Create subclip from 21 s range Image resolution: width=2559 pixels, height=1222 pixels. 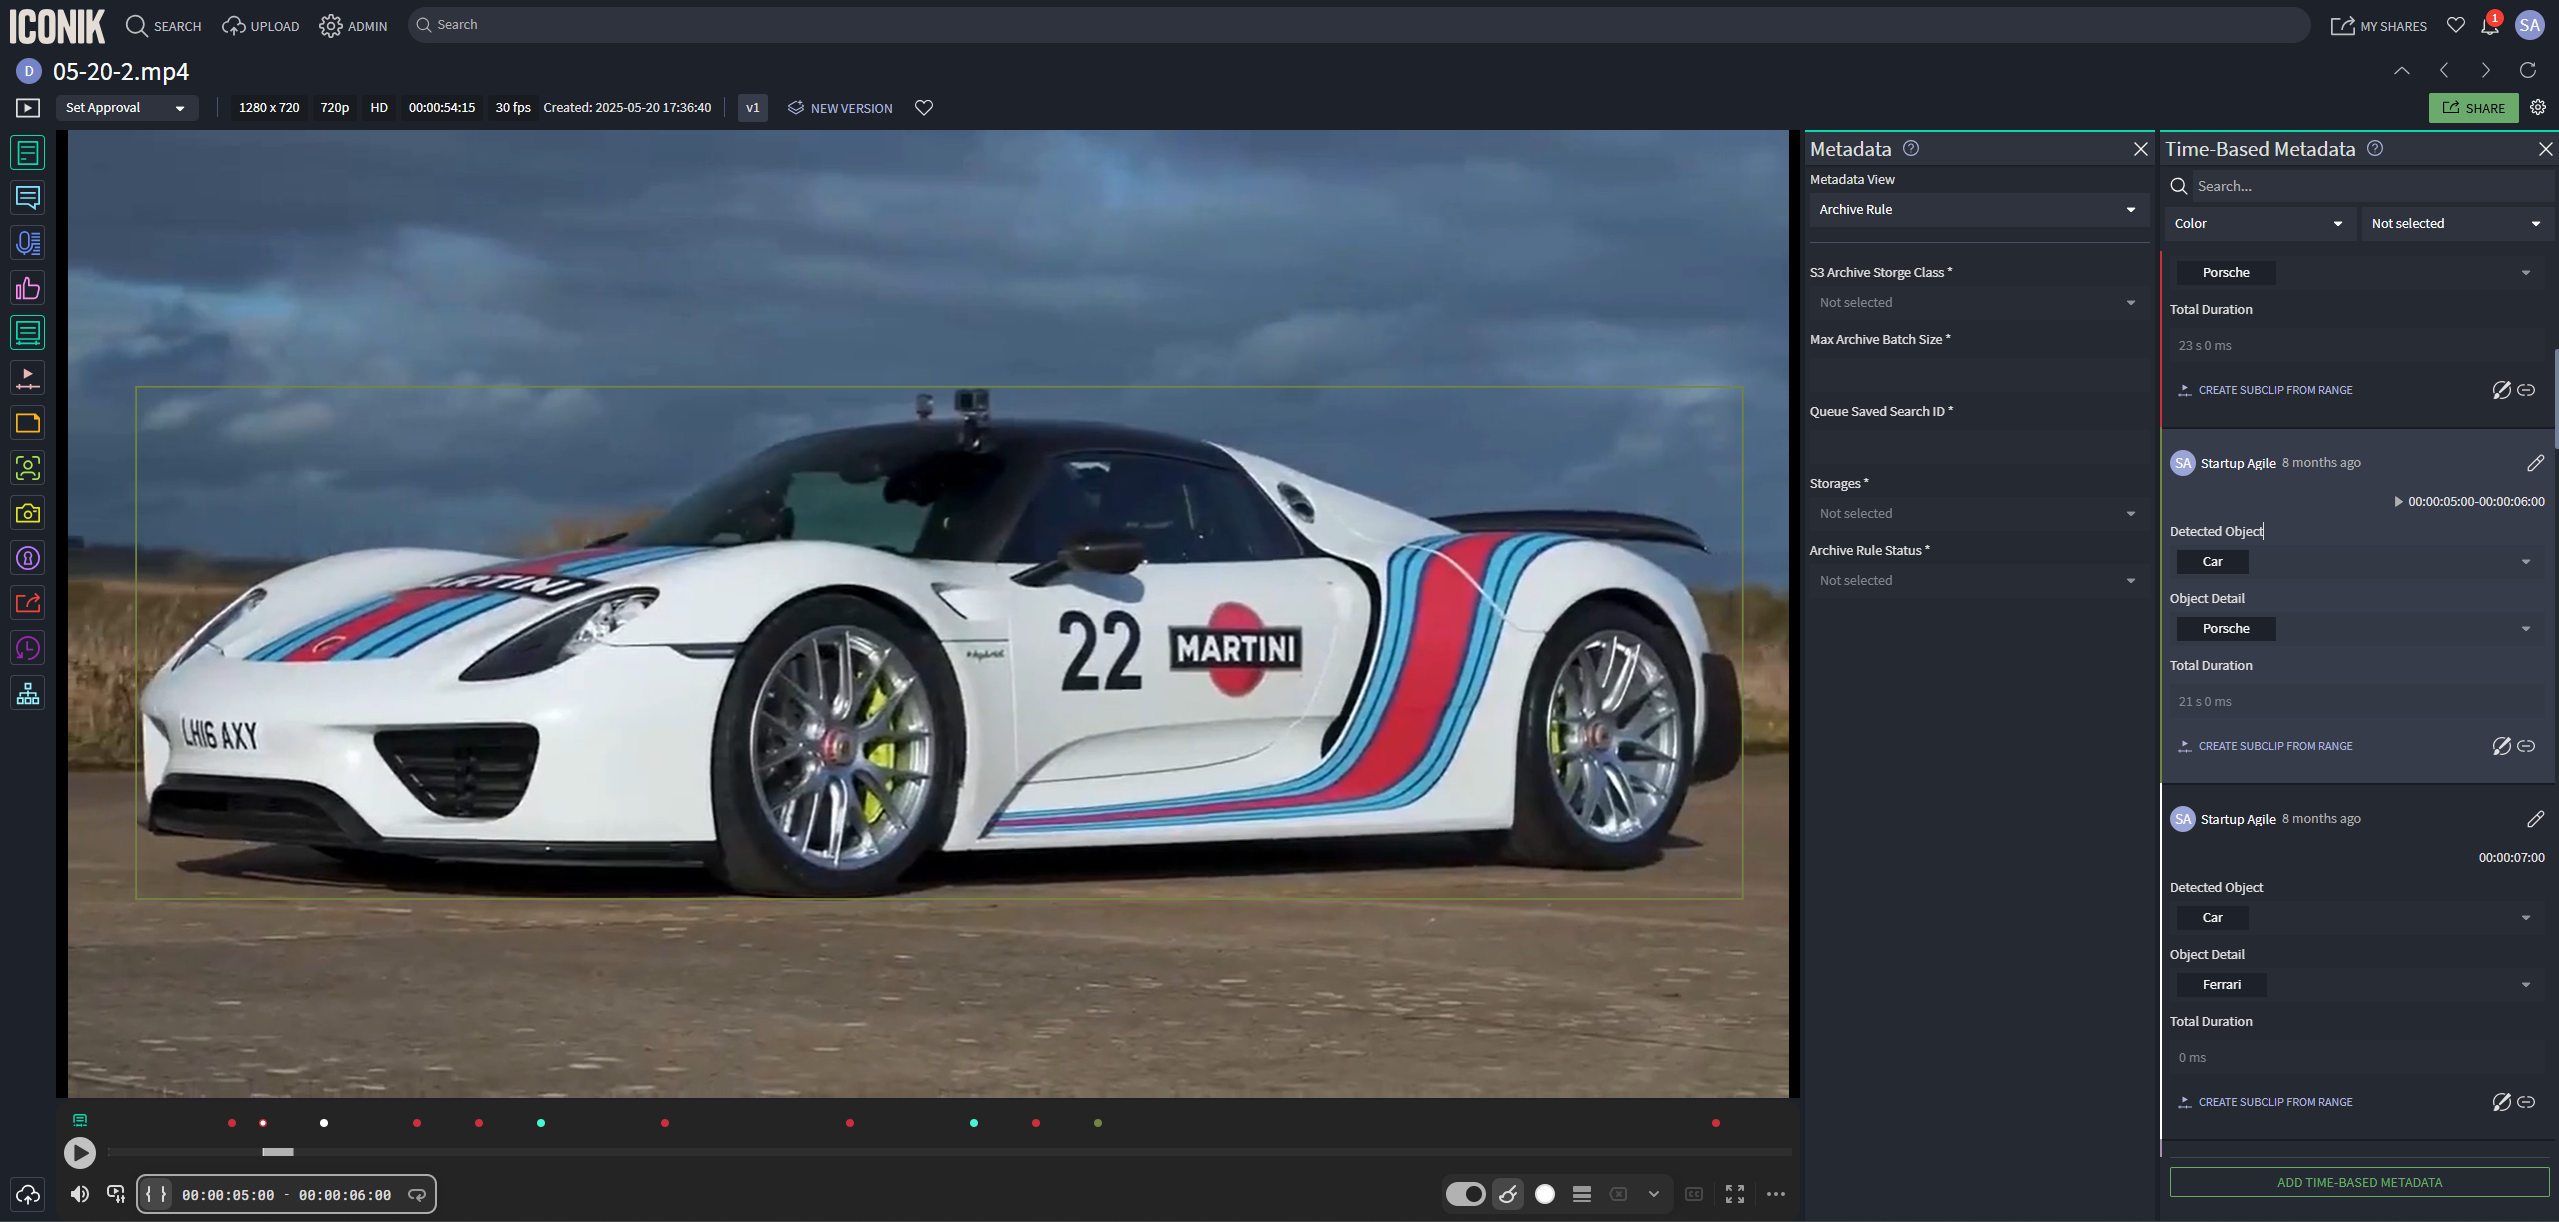pyautogui.click(x=2266, y=746)
